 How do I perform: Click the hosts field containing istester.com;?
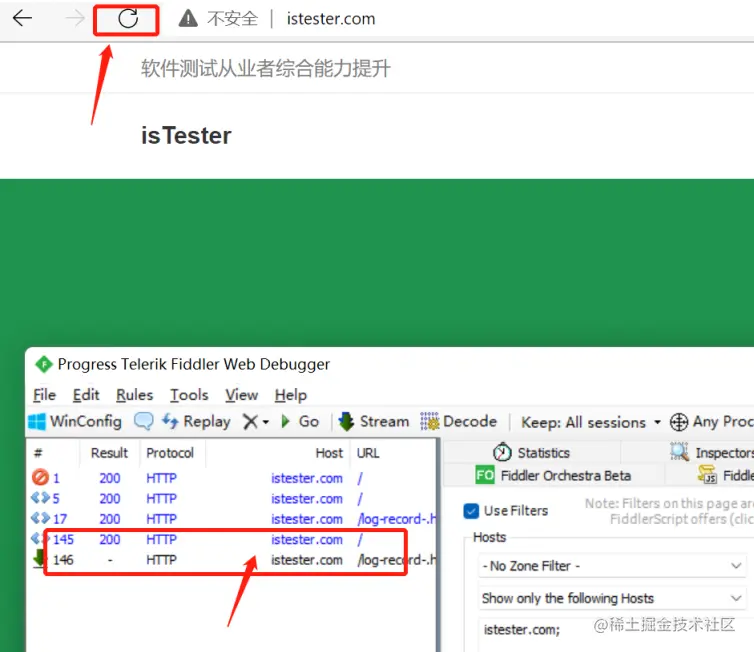612,633
